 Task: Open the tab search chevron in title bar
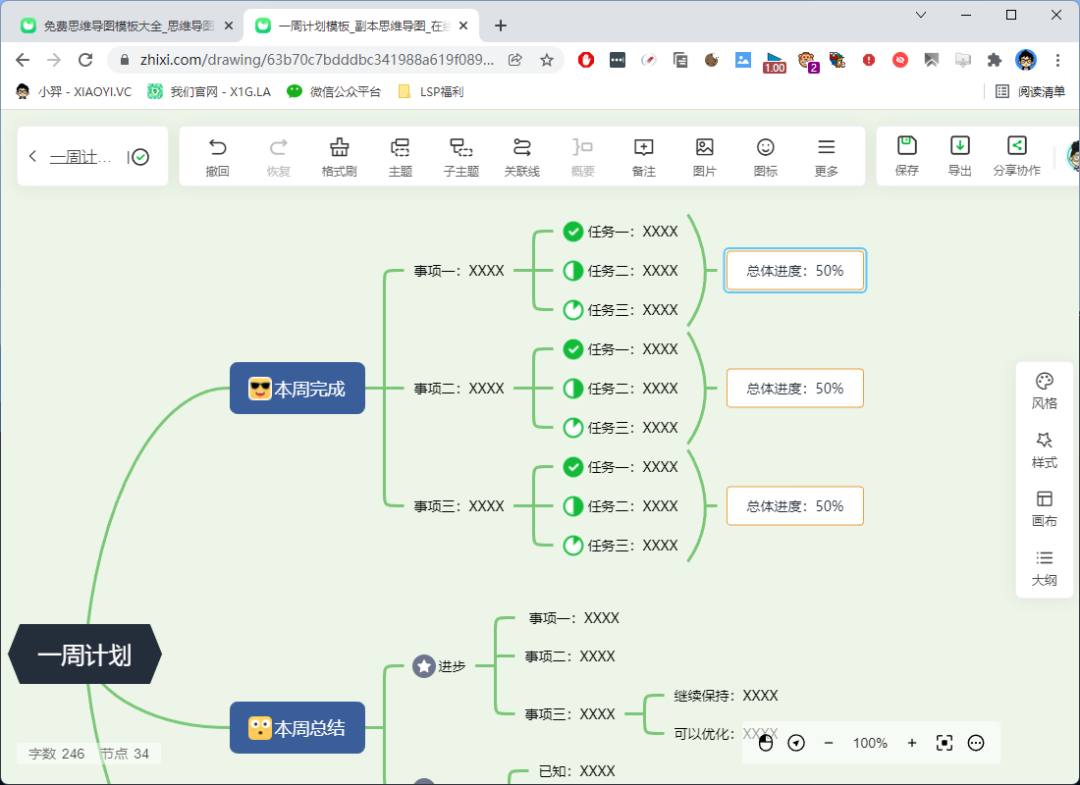[921, 14]
